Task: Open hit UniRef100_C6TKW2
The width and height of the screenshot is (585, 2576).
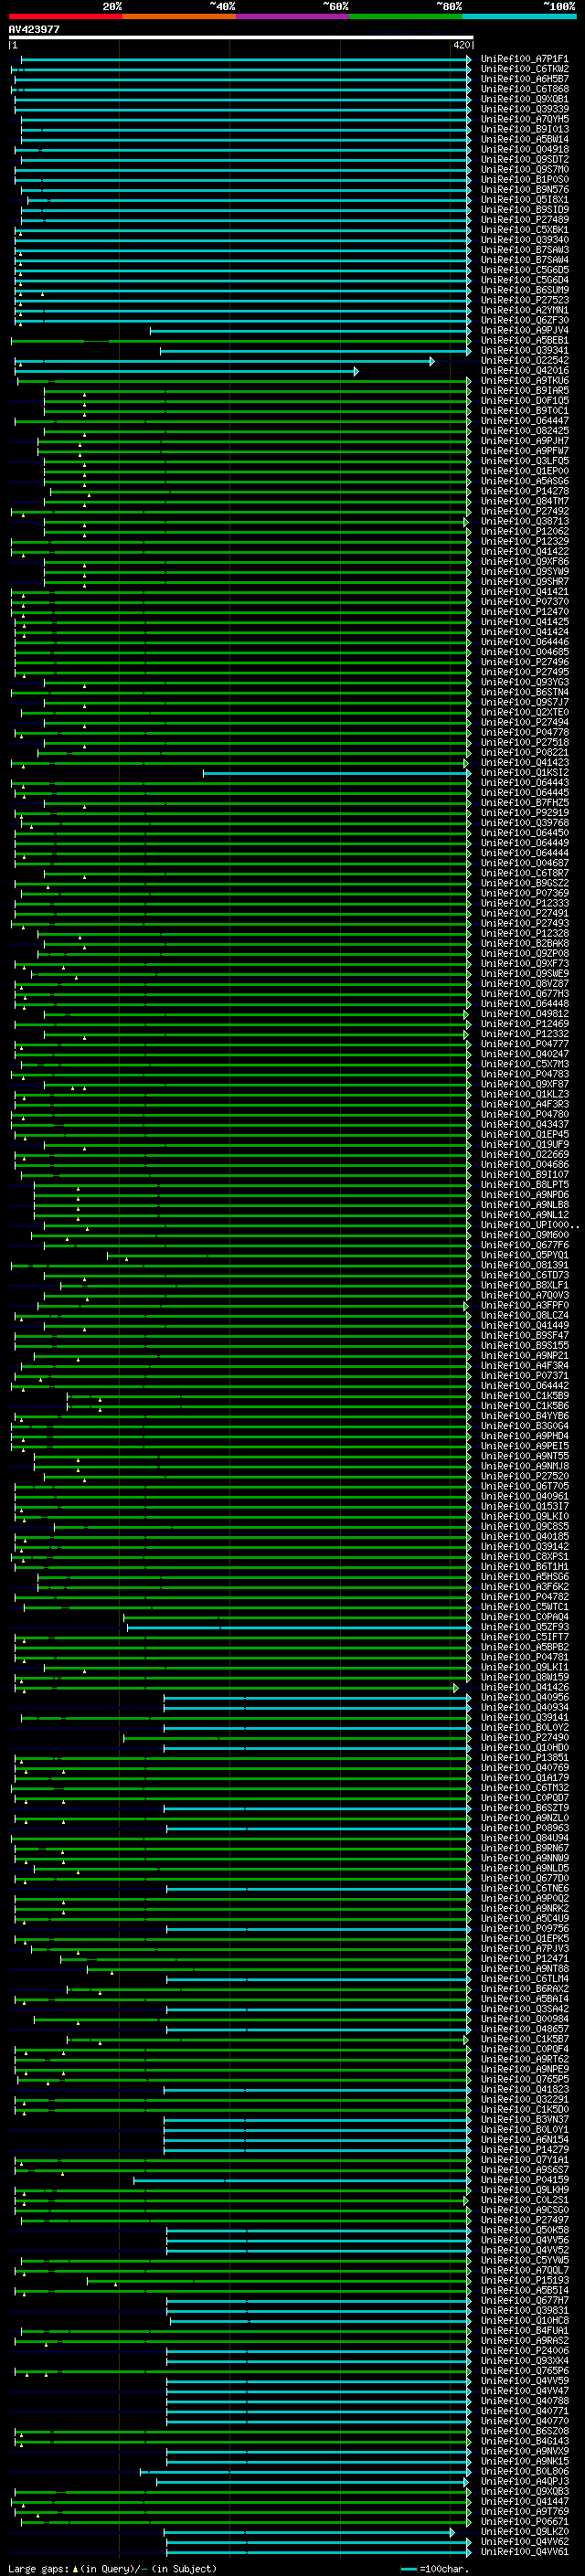Action: [x=524, y=69]
